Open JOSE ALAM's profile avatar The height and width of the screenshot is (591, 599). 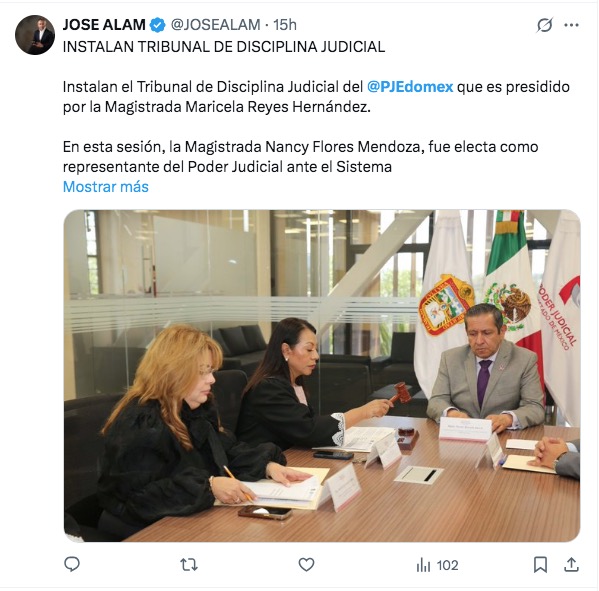[35, 35]
